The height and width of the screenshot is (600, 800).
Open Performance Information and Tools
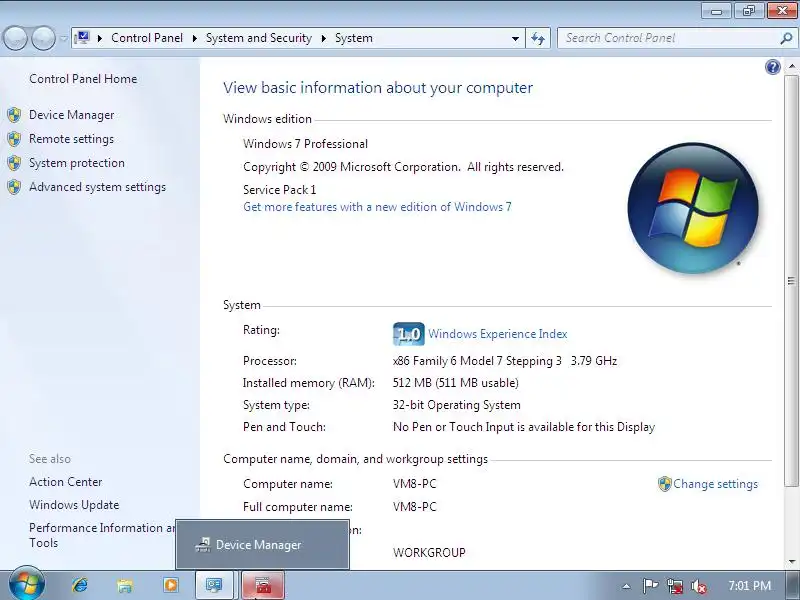click(102, 535)
